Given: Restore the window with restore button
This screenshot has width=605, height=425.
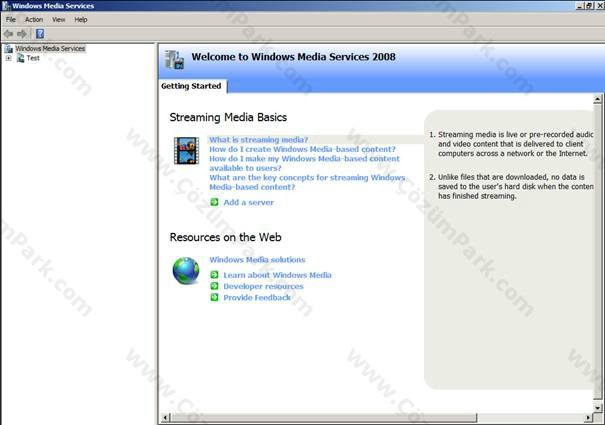Looking at the screenshot, I should pyautogui.click(x=589, y=5).
